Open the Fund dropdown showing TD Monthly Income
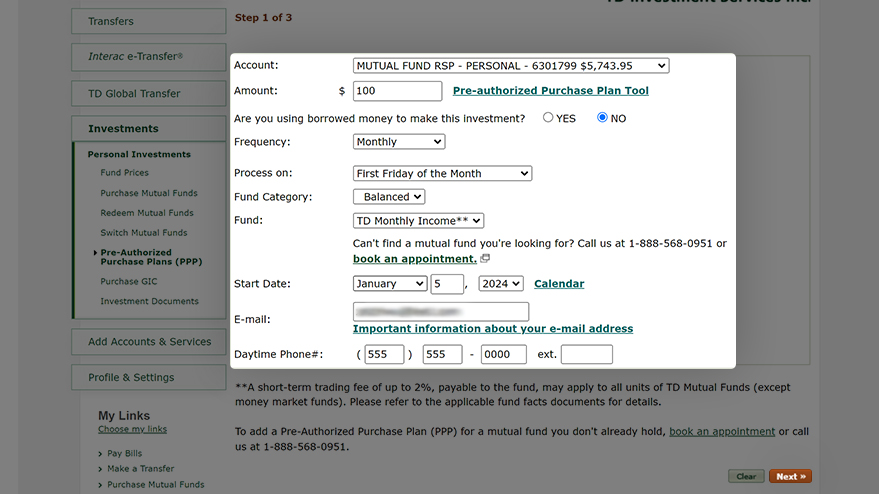 pos(418,220)
